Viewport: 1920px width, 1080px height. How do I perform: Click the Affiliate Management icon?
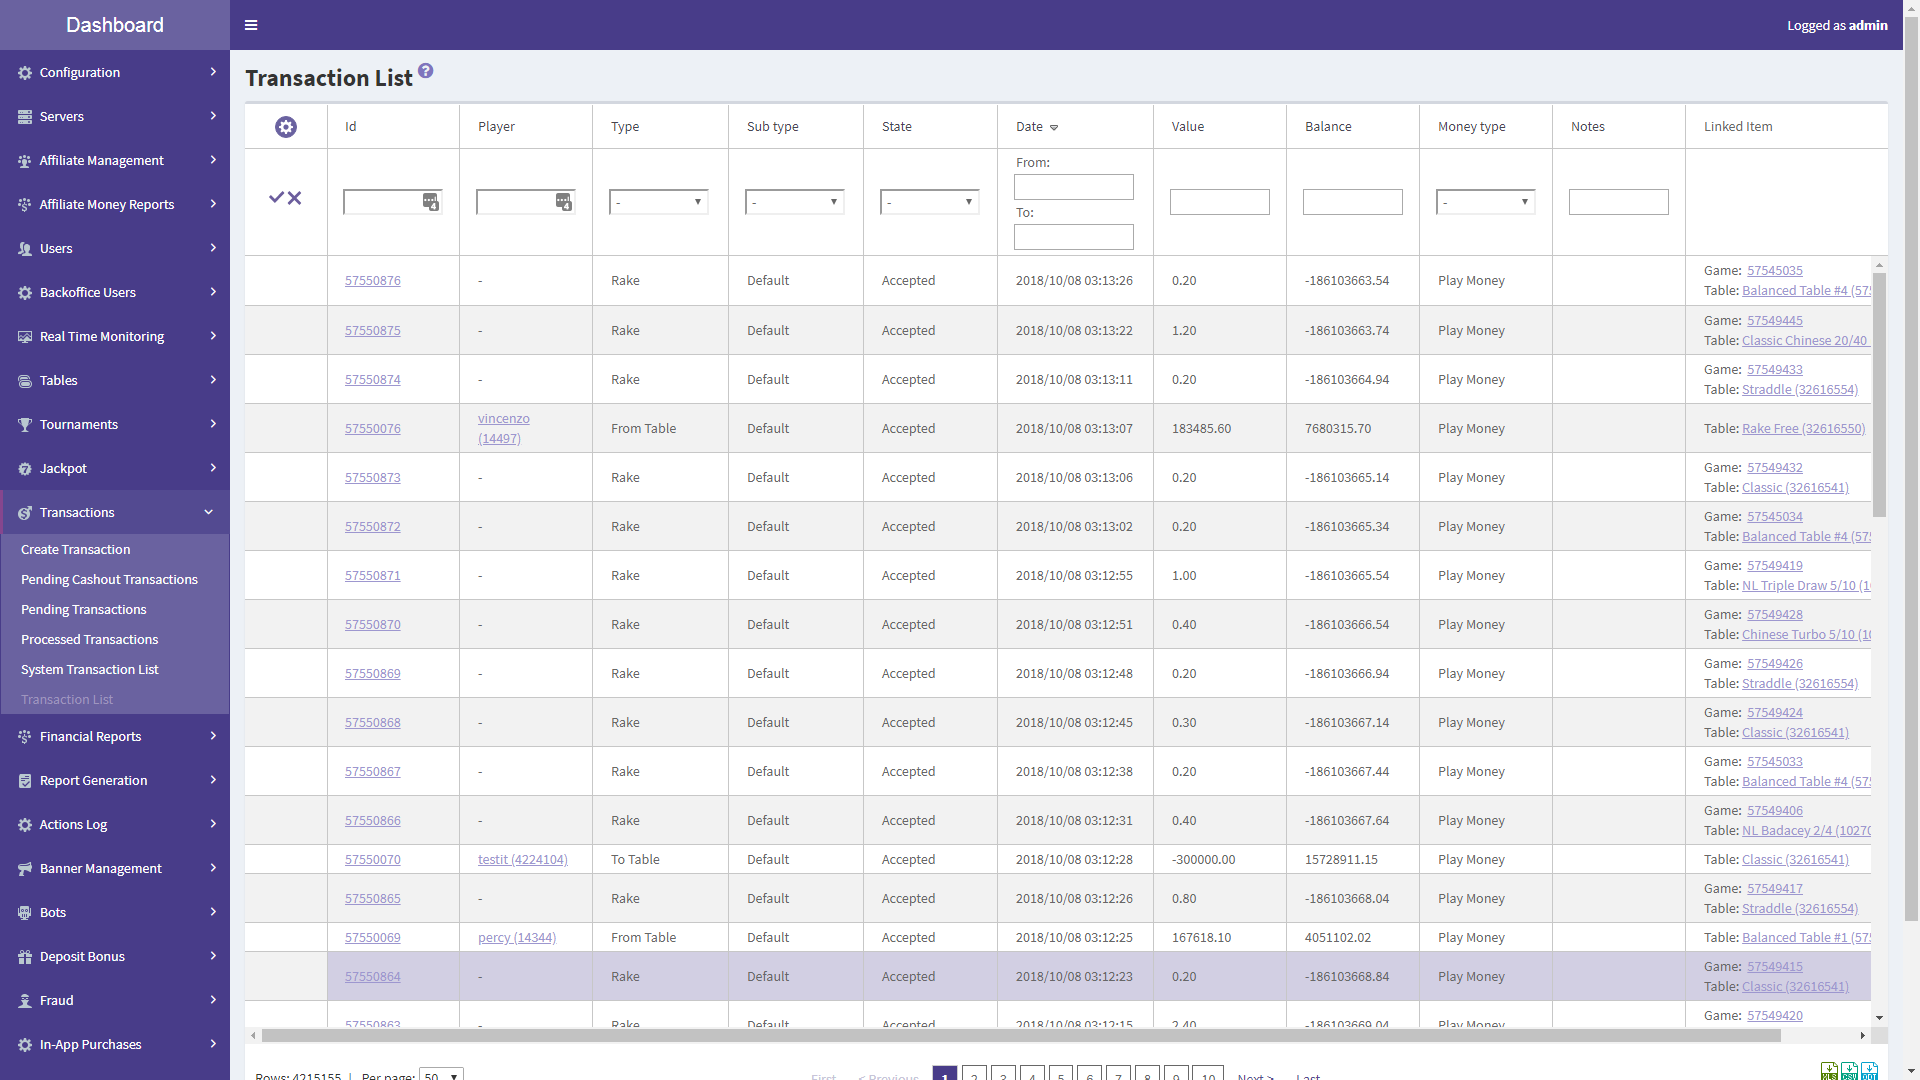coord(25,161)
